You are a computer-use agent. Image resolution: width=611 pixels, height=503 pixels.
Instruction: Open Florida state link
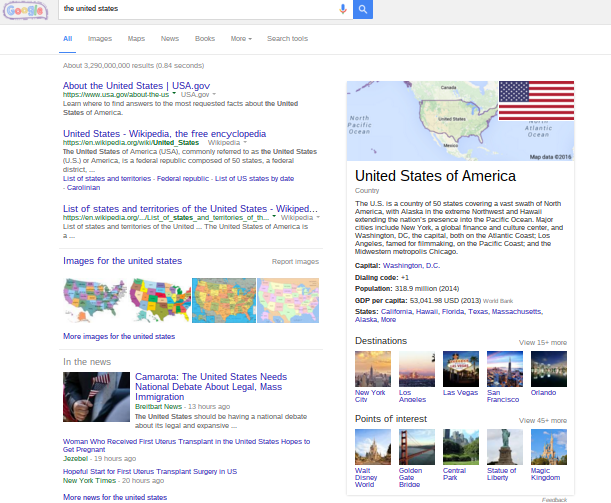[453, 311]
